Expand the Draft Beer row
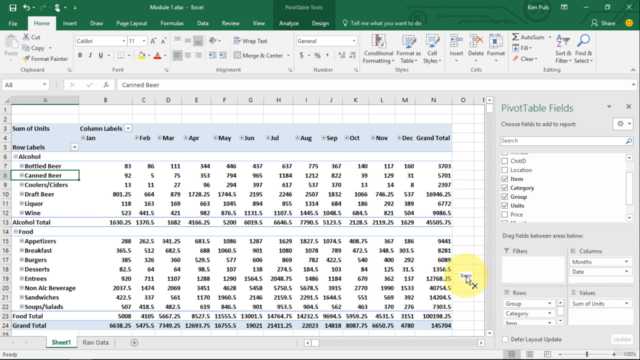 click(22, 194)
